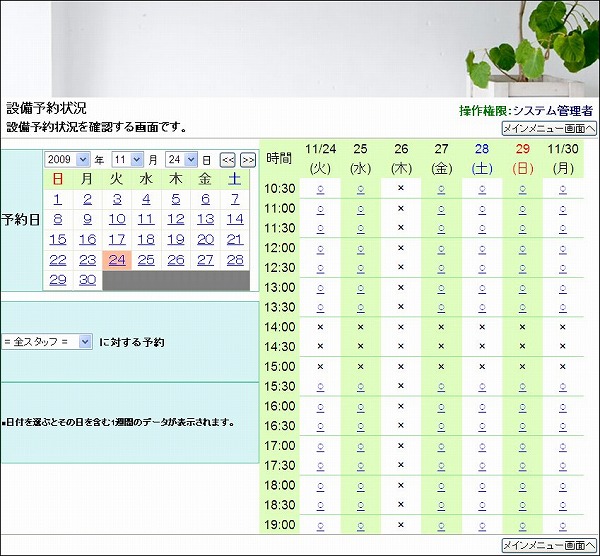
Task: Reserve 13:30 slot on 25 (水)
Action: click(360, 308)
